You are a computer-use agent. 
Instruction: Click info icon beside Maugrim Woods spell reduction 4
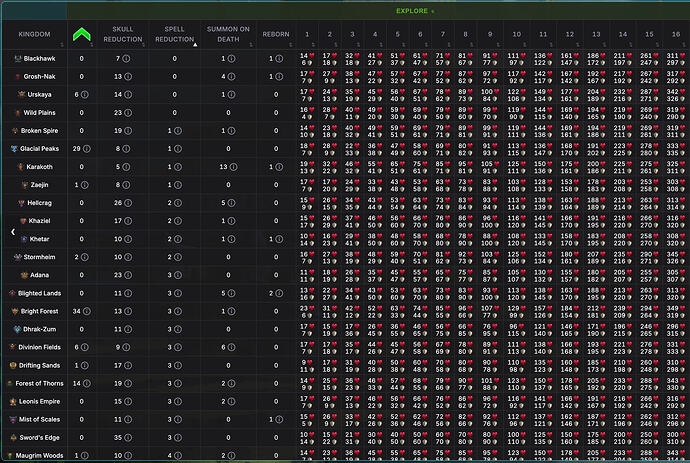point(178,456)
